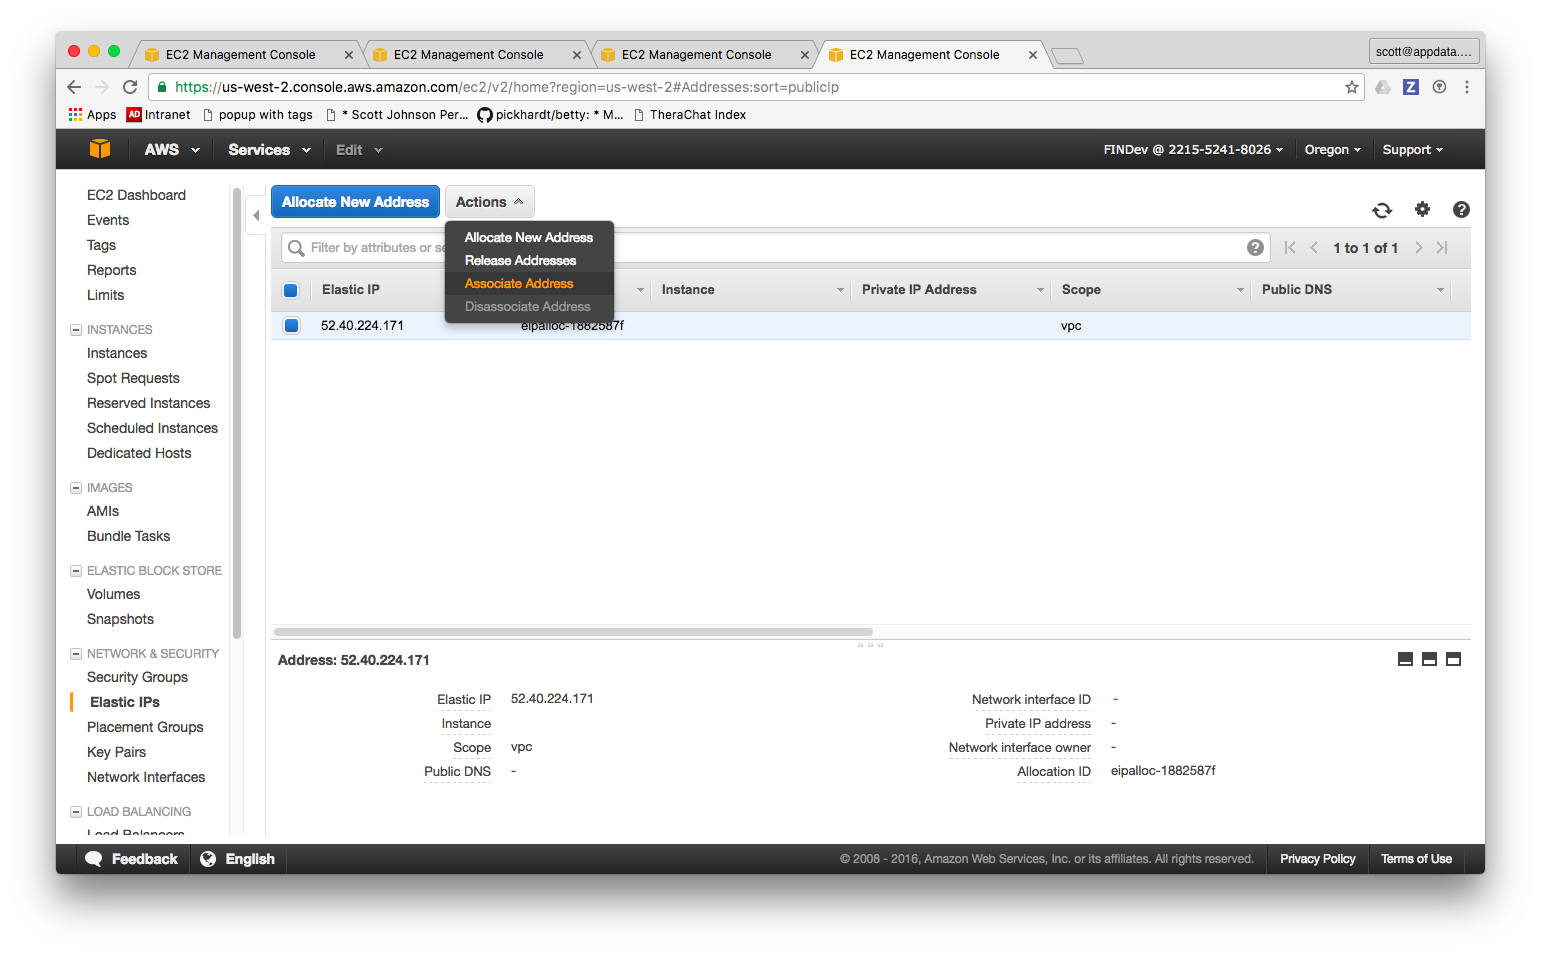Bookmark this page with the star

point(1352,87)
